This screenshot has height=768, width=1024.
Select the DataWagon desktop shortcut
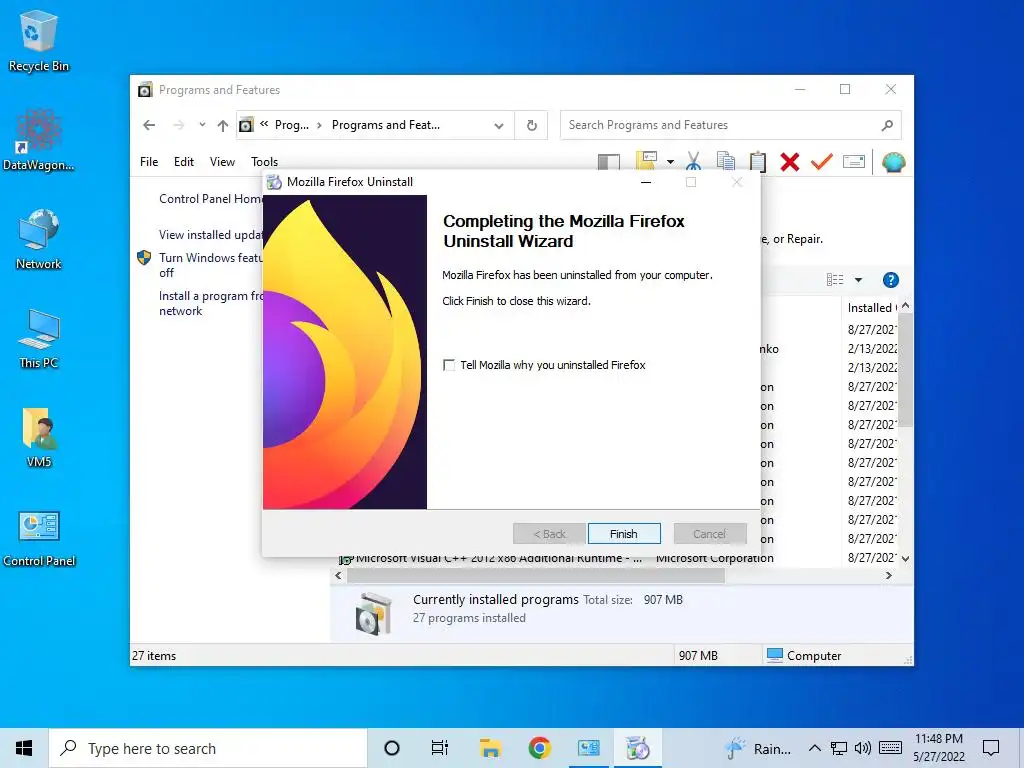[x=39, y=140]
